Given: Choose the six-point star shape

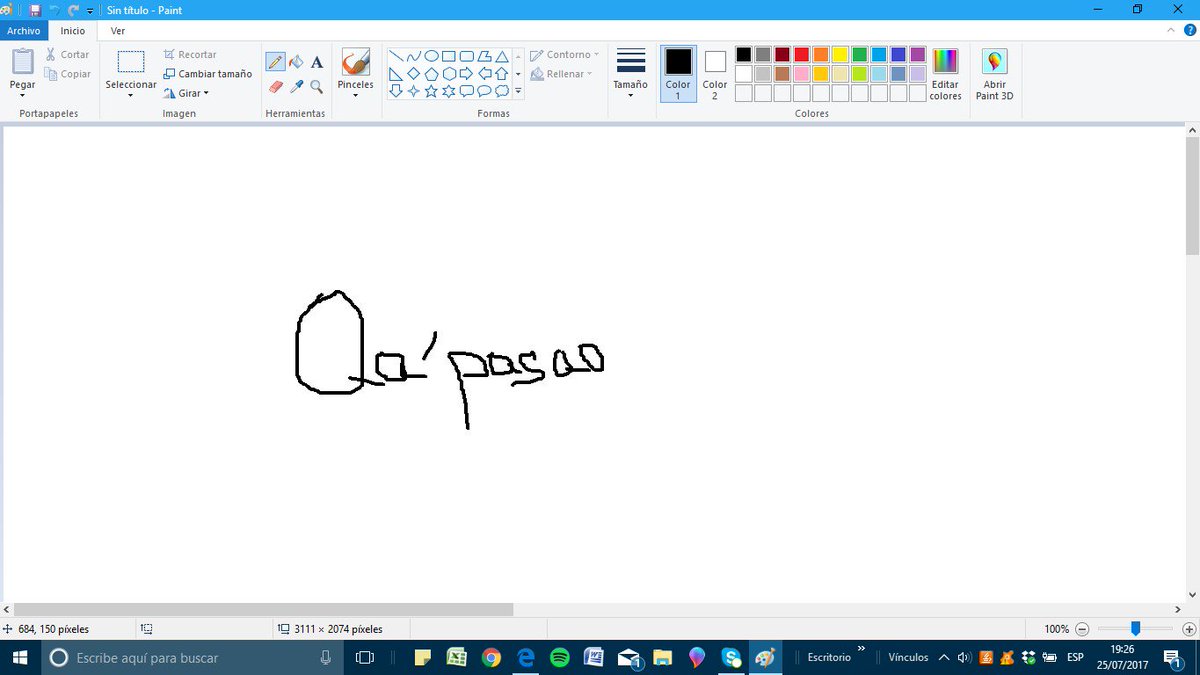Looking at the screenshot, I should pos(449,91).
